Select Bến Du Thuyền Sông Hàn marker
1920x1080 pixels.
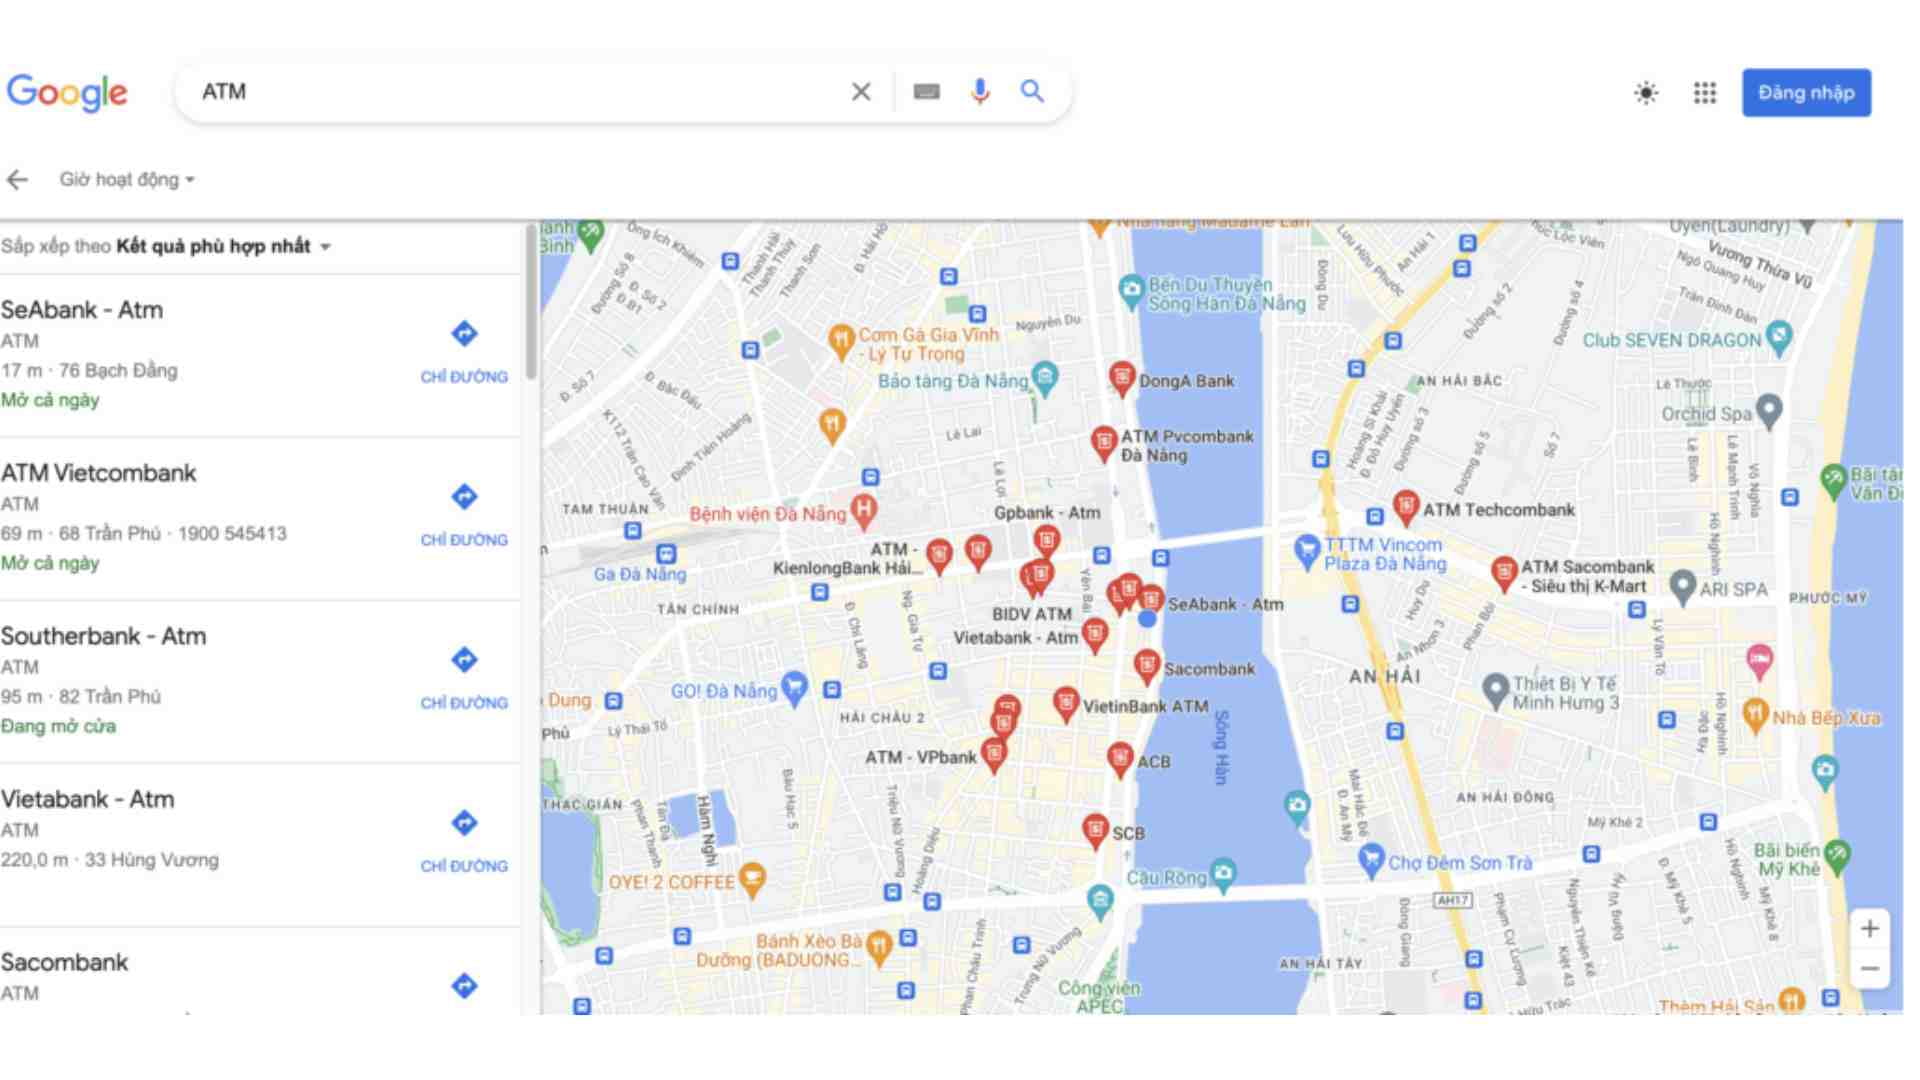coord(1131,291)
